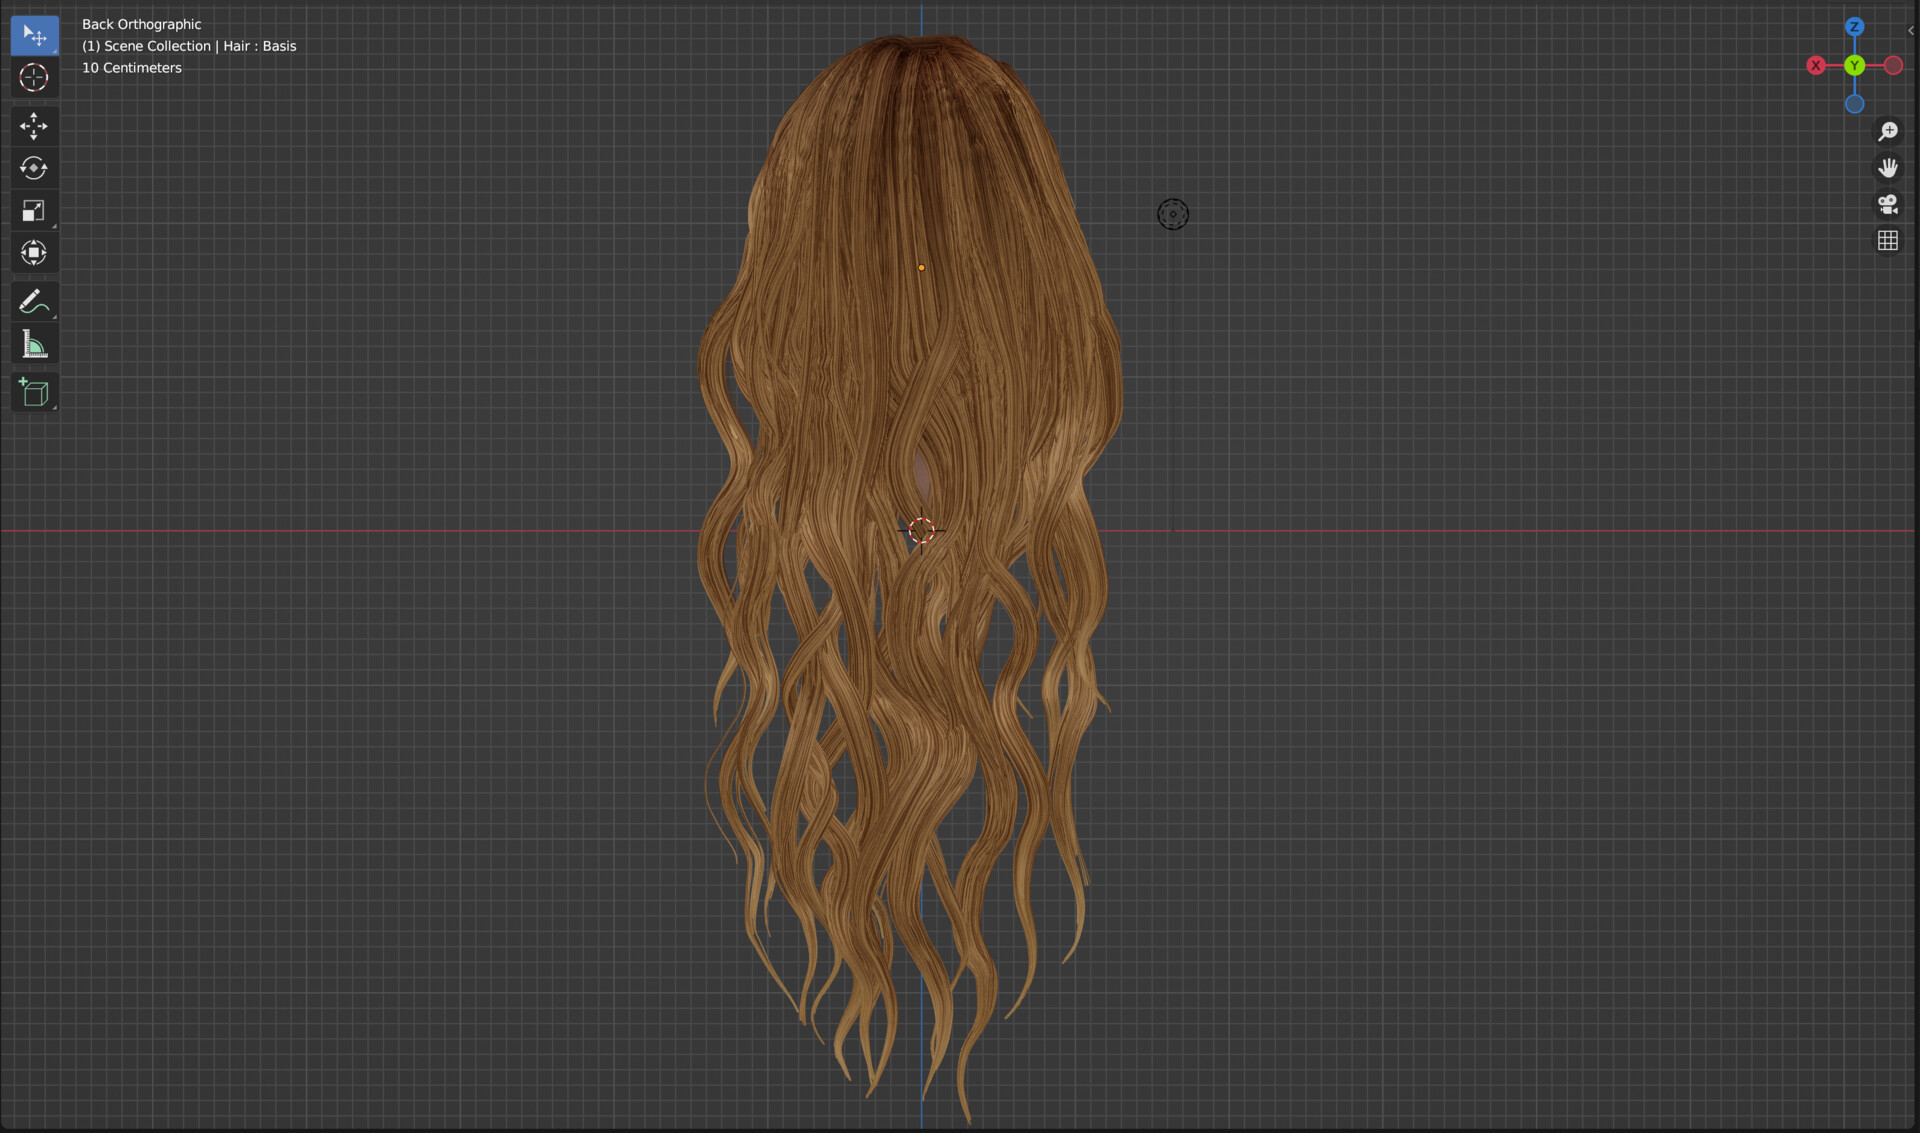Expand the hidden sidebar with the arrow
Image resolution: width=1920 pixels, height=1133 pixels.
(1912, 30)
